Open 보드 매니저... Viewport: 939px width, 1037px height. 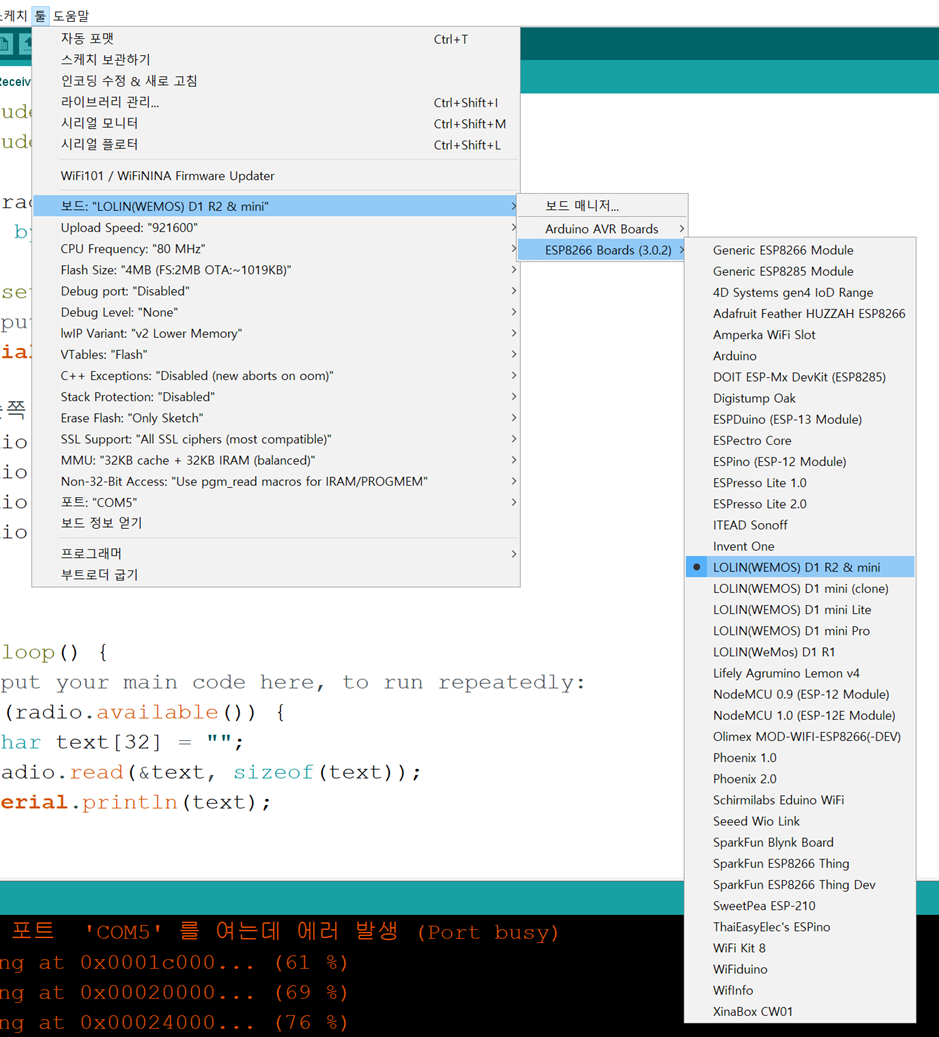[602, 206]
